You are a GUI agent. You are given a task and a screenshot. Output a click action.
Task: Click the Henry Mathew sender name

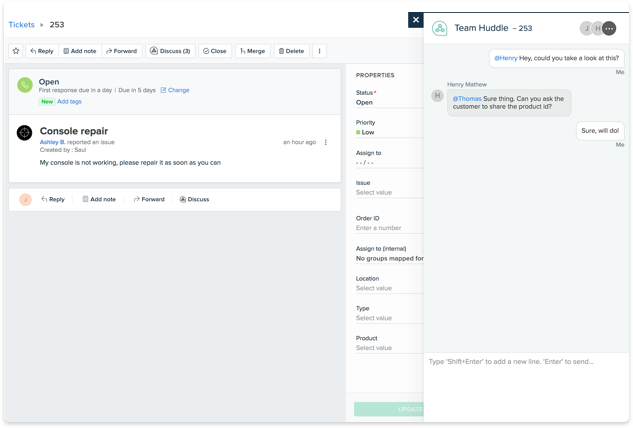pos(467,84)
